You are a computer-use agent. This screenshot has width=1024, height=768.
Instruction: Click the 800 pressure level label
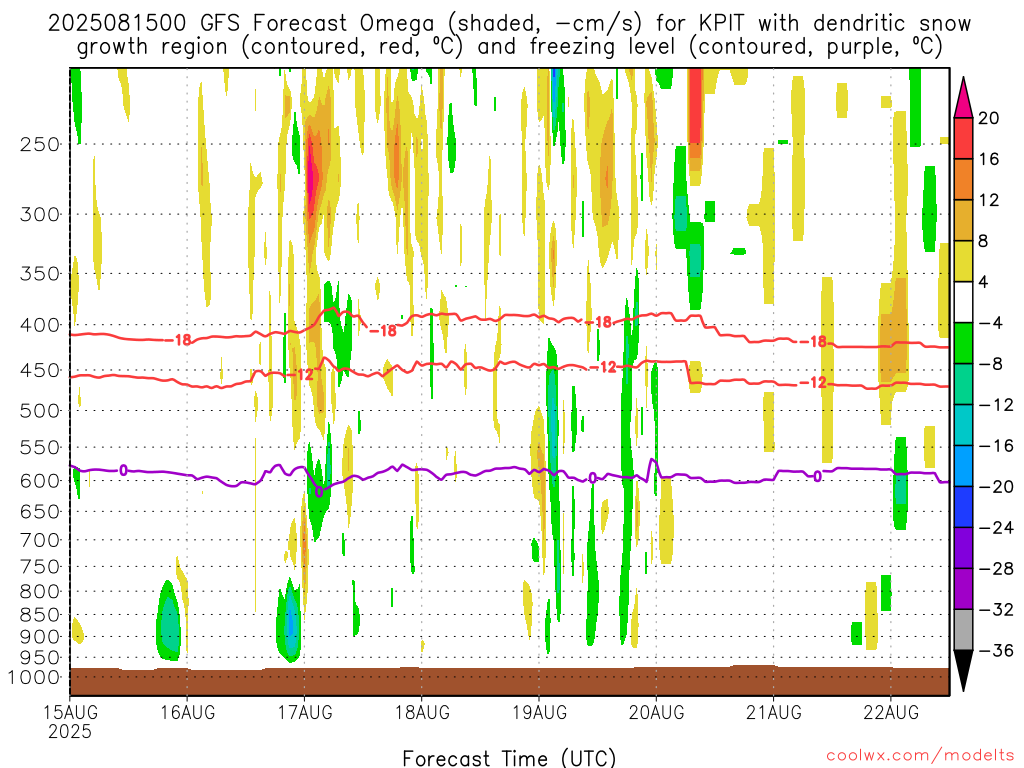tap(40, 592)
